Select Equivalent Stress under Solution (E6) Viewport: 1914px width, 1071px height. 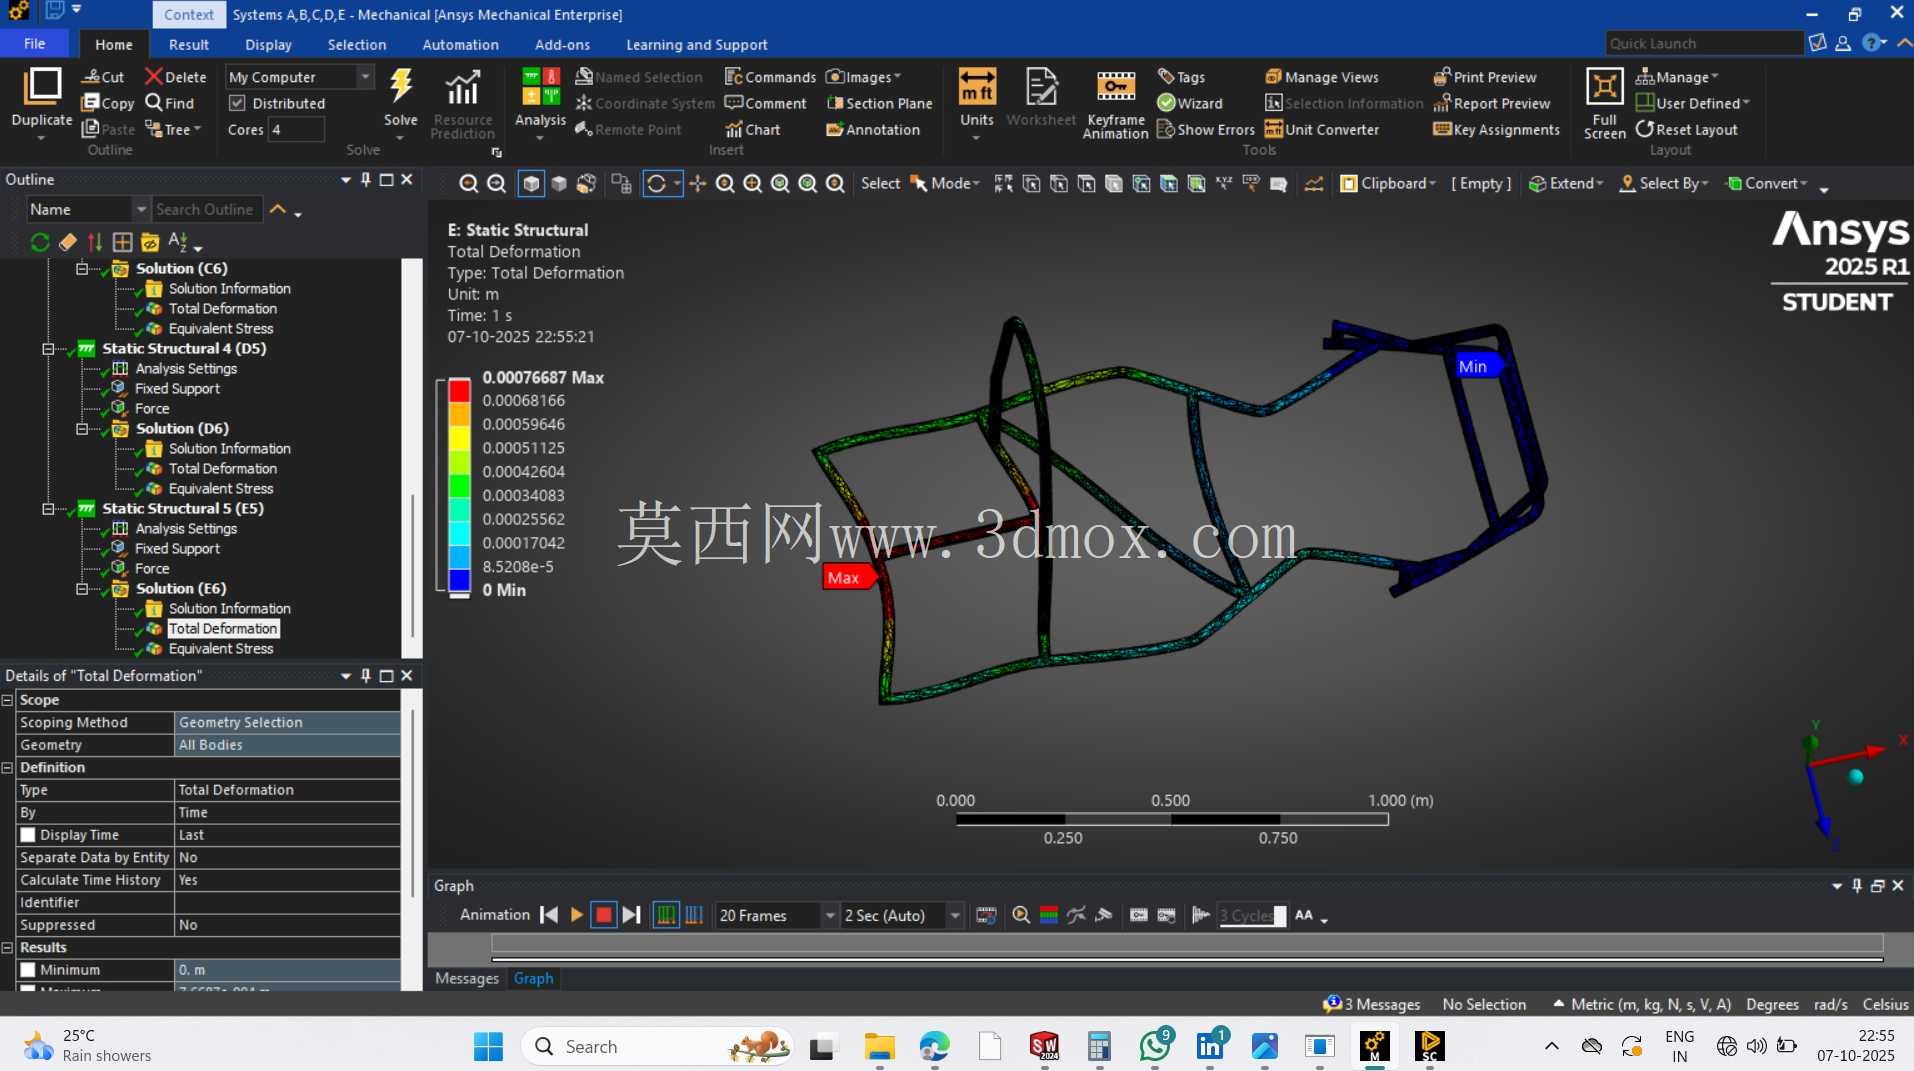pos(220,649)
